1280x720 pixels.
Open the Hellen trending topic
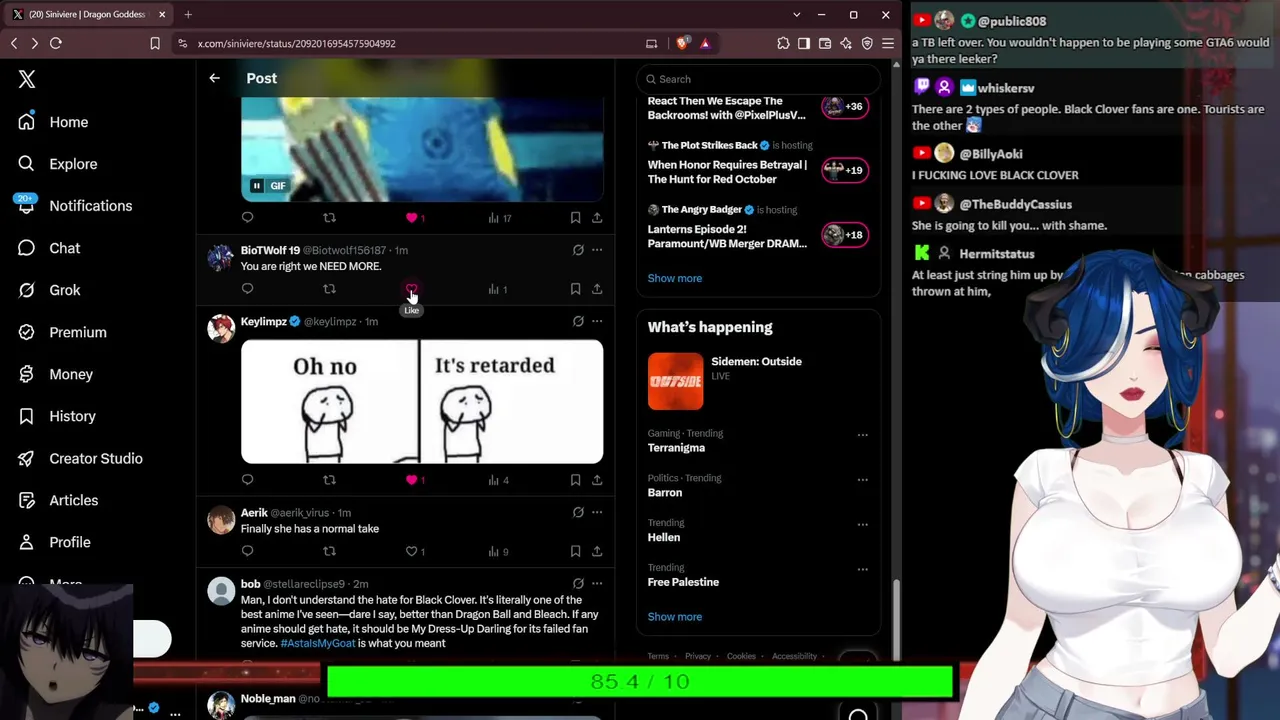point(664,537)
